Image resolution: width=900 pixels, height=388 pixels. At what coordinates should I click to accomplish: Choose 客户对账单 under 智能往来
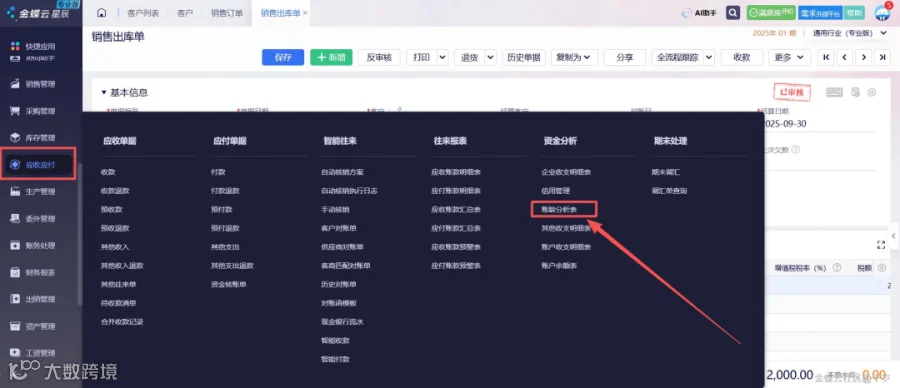coord(339,228)
